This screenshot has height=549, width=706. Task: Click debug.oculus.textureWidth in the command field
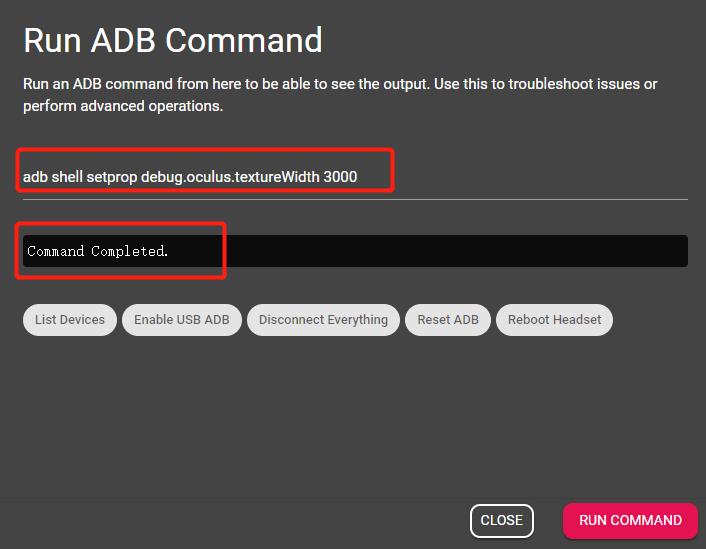pyautogui.click(x=230, y=177)
